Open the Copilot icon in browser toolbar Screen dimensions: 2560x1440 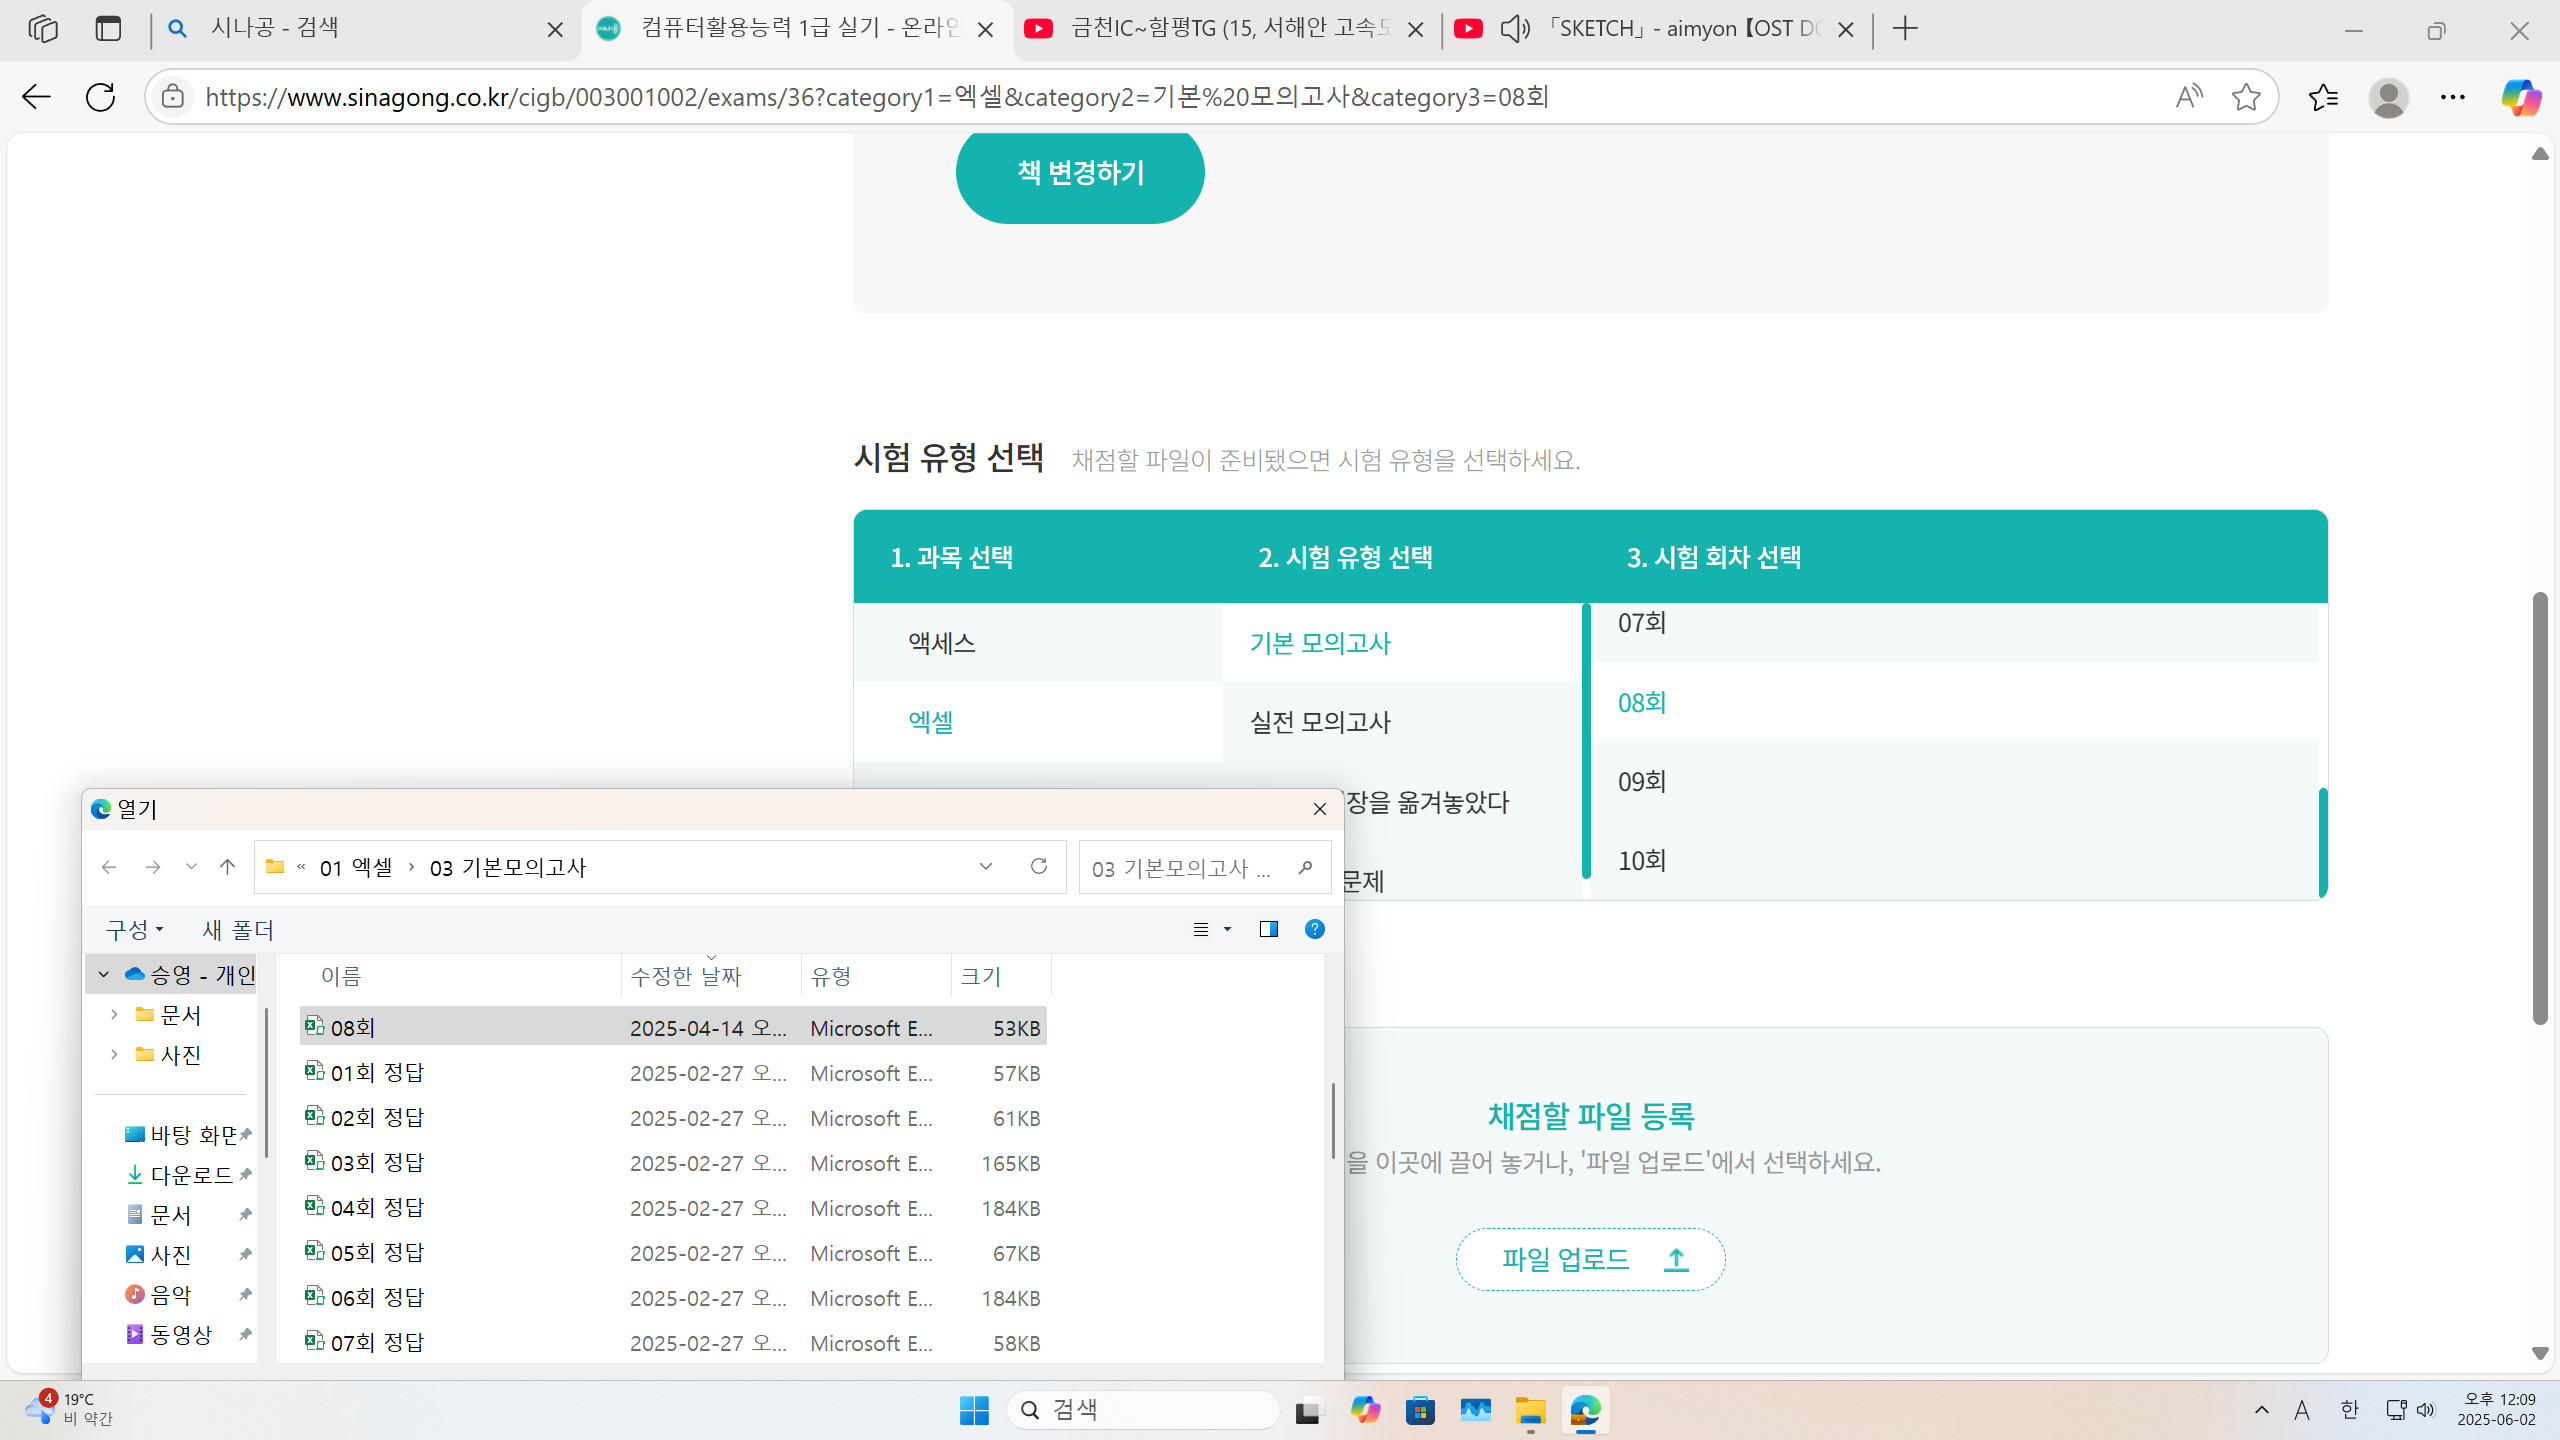pos(2520,97)
